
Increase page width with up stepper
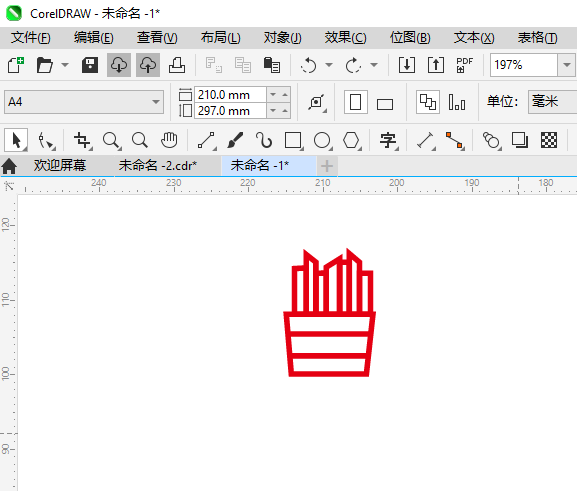[x=285, y=95]
